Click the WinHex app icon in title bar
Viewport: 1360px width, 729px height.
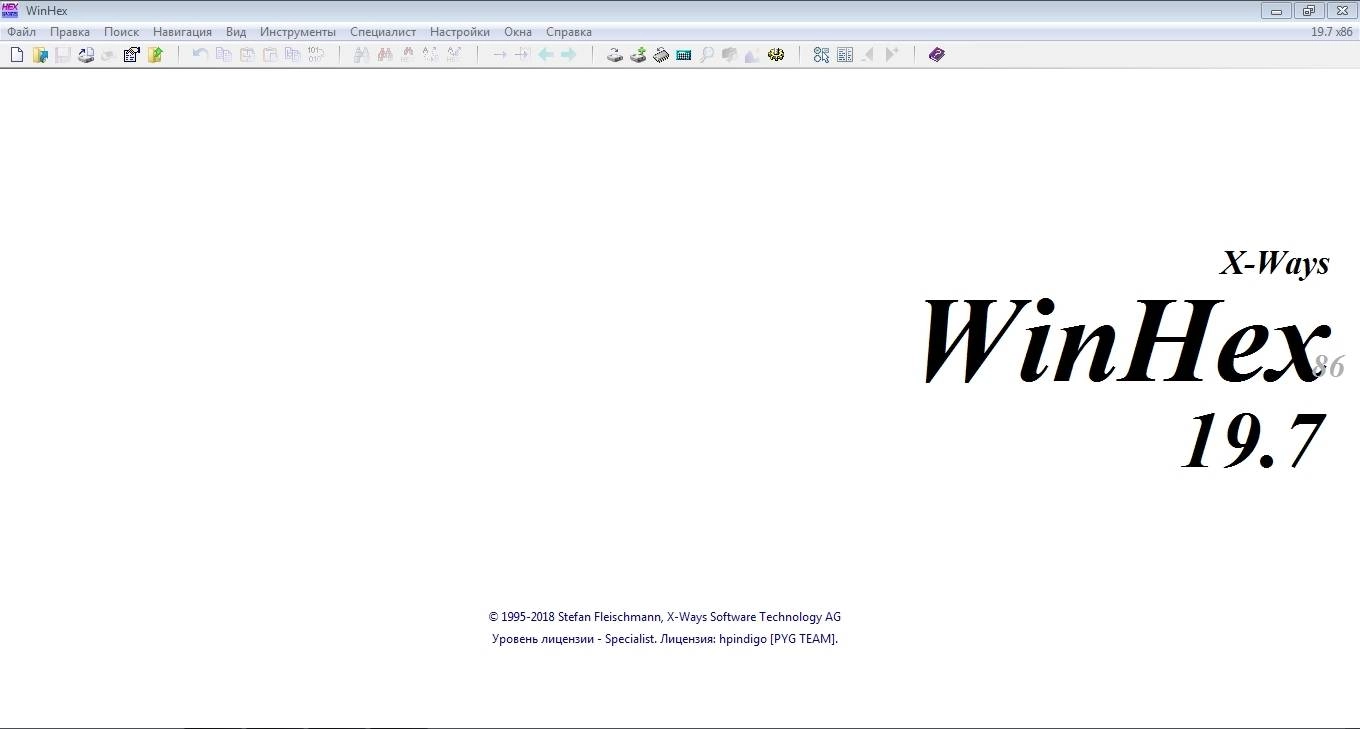click(x=10, y=10)
